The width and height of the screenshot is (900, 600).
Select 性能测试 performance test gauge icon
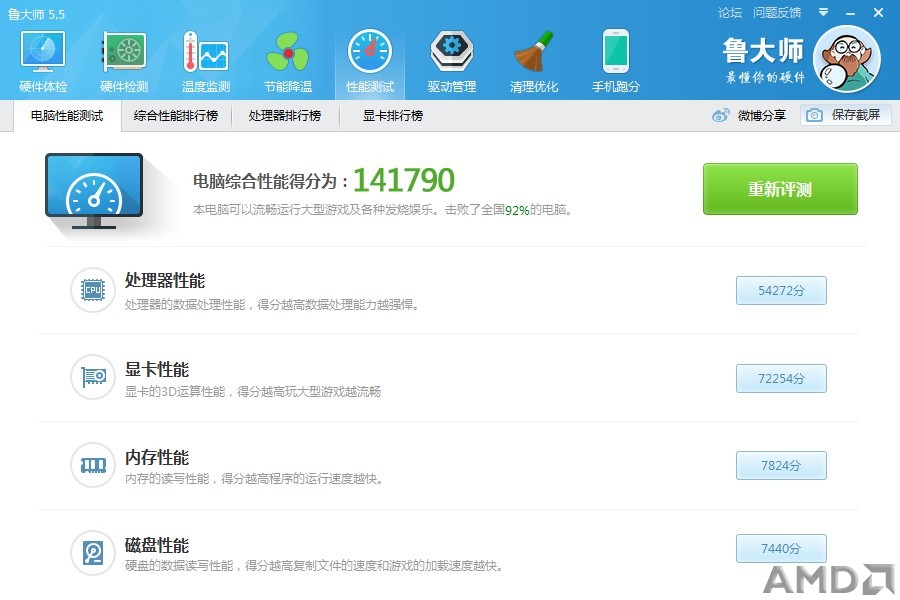370,52
